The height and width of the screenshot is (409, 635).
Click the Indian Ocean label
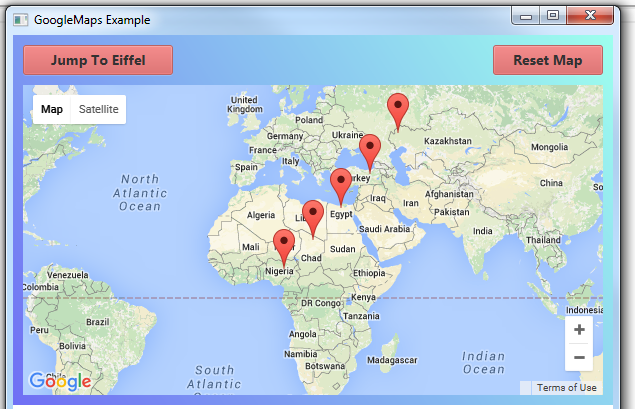click(484, 363)
